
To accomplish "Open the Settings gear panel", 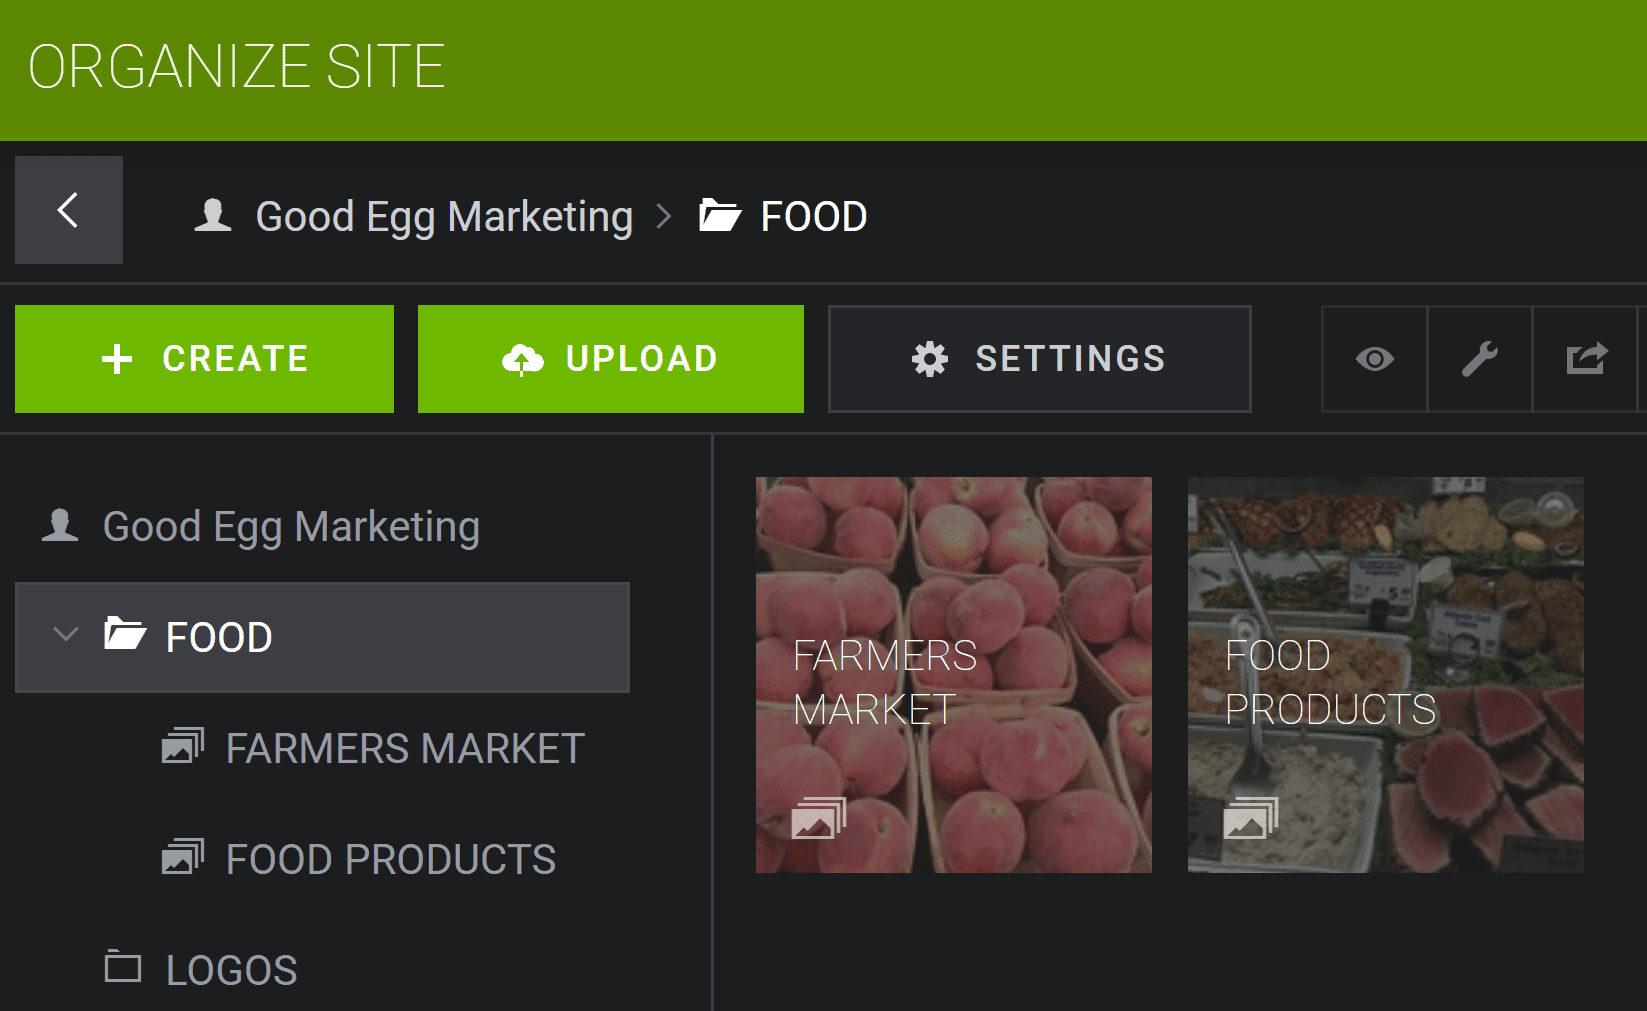I will click(x=1039, y=358).
